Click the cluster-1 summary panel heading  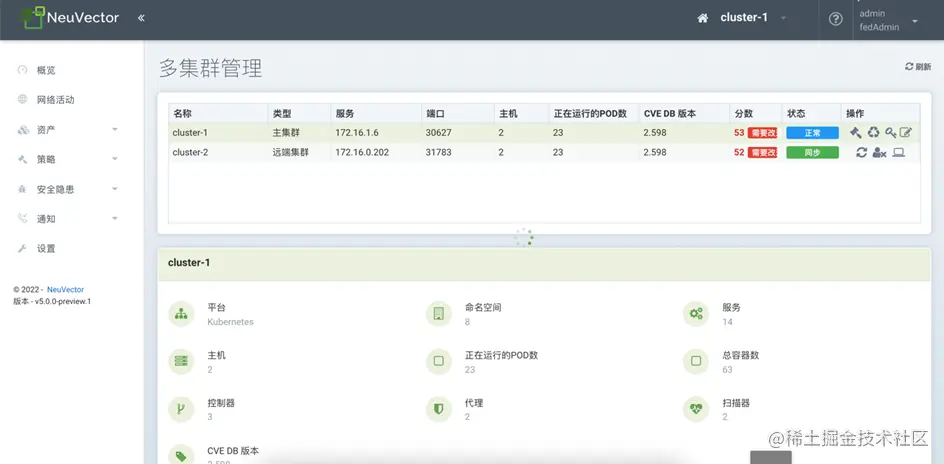189,263
